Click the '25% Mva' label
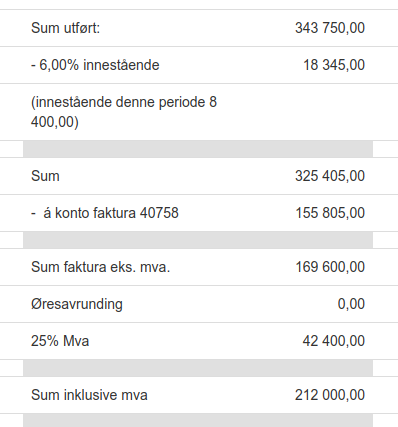The image size is (398, 427). click(x=60, y=341)
